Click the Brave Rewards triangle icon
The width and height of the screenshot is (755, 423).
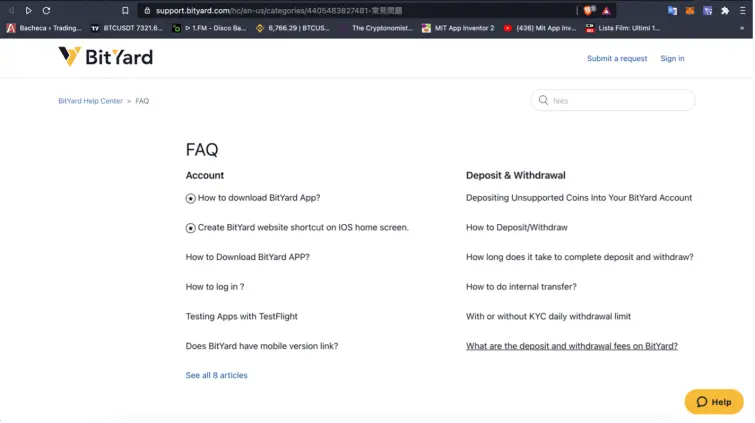click(606, 11)
